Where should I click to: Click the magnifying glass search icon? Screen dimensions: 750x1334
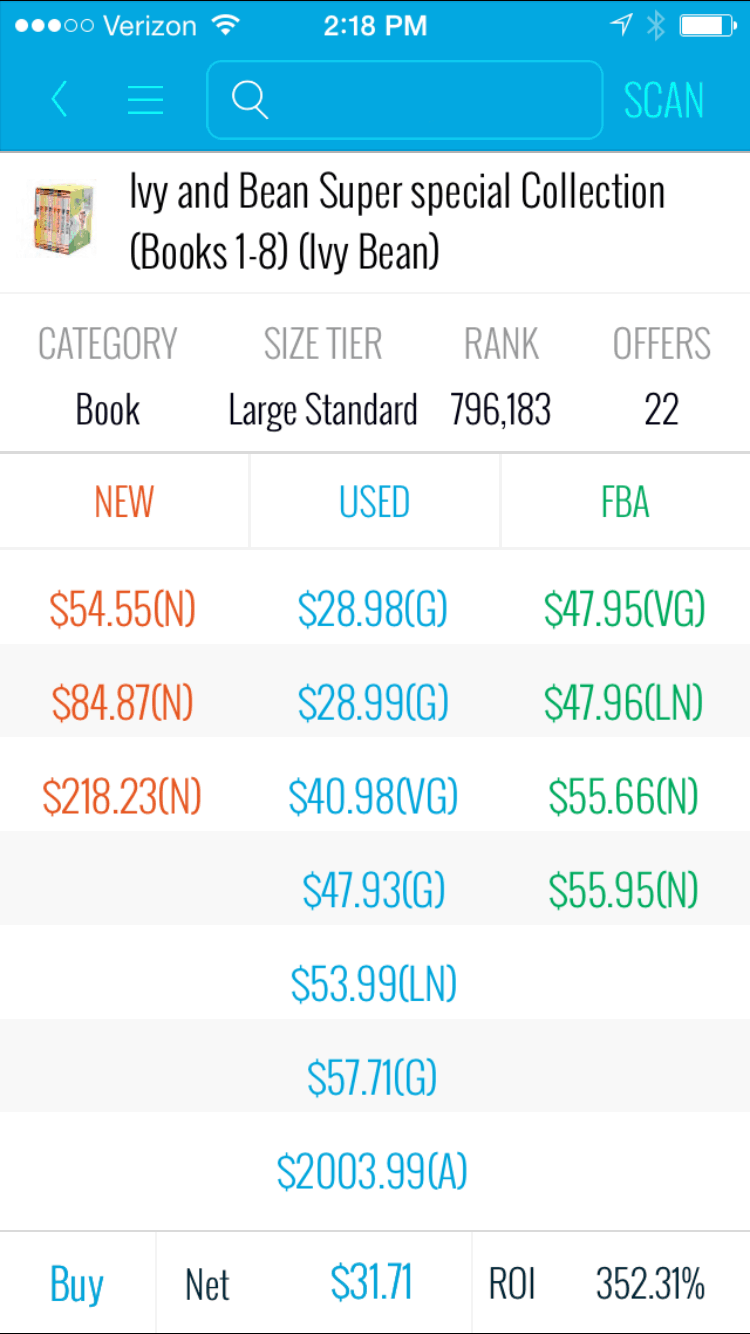coord(249,100)
